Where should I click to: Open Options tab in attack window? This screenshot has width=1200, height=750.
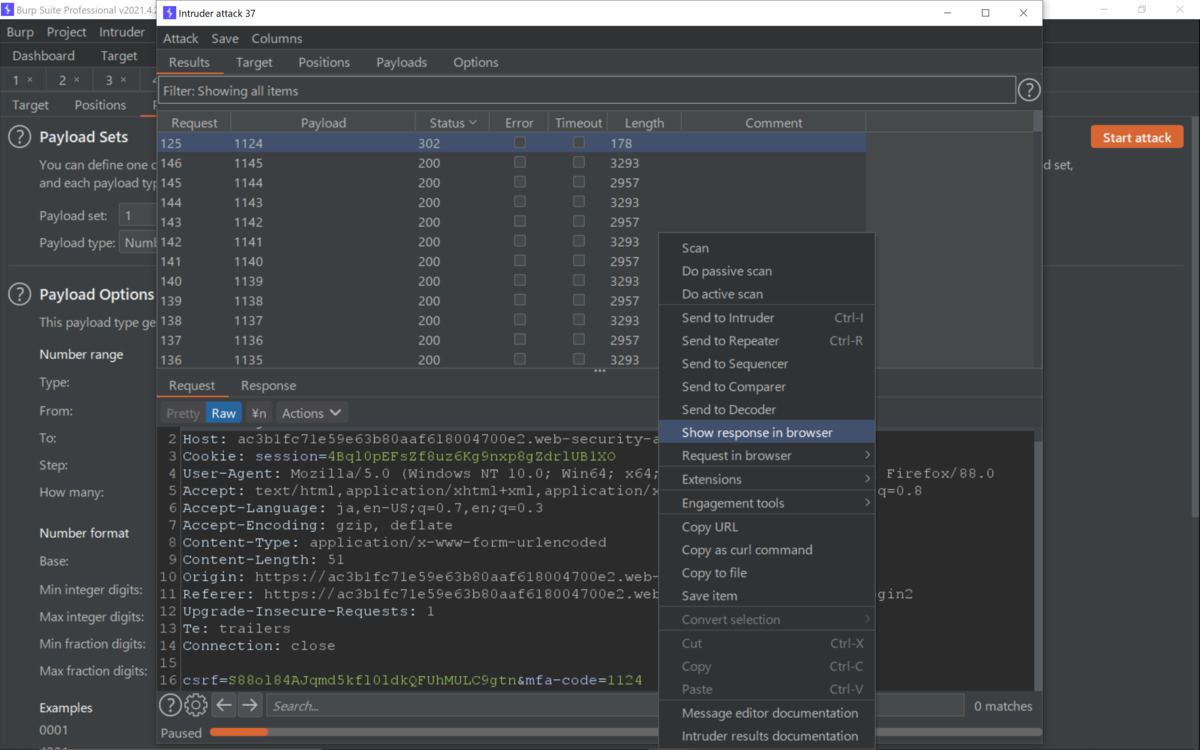[x=476, y=62]
